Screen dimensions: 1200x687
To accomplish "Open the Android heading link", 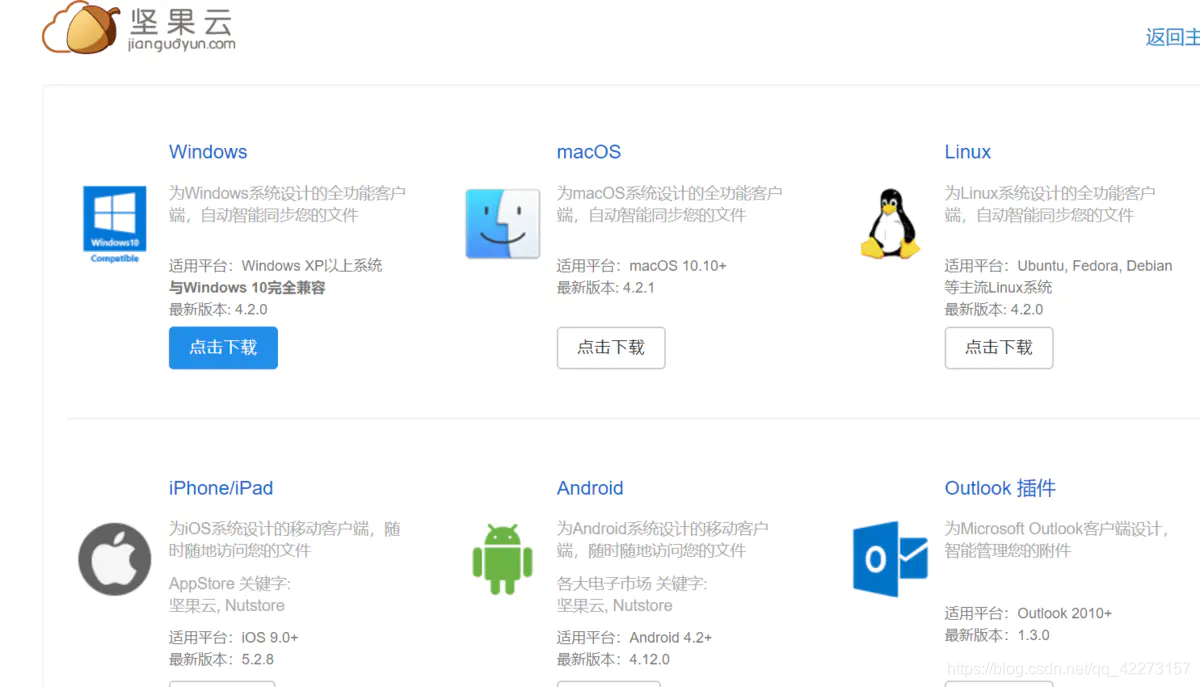I will [590, 488].
